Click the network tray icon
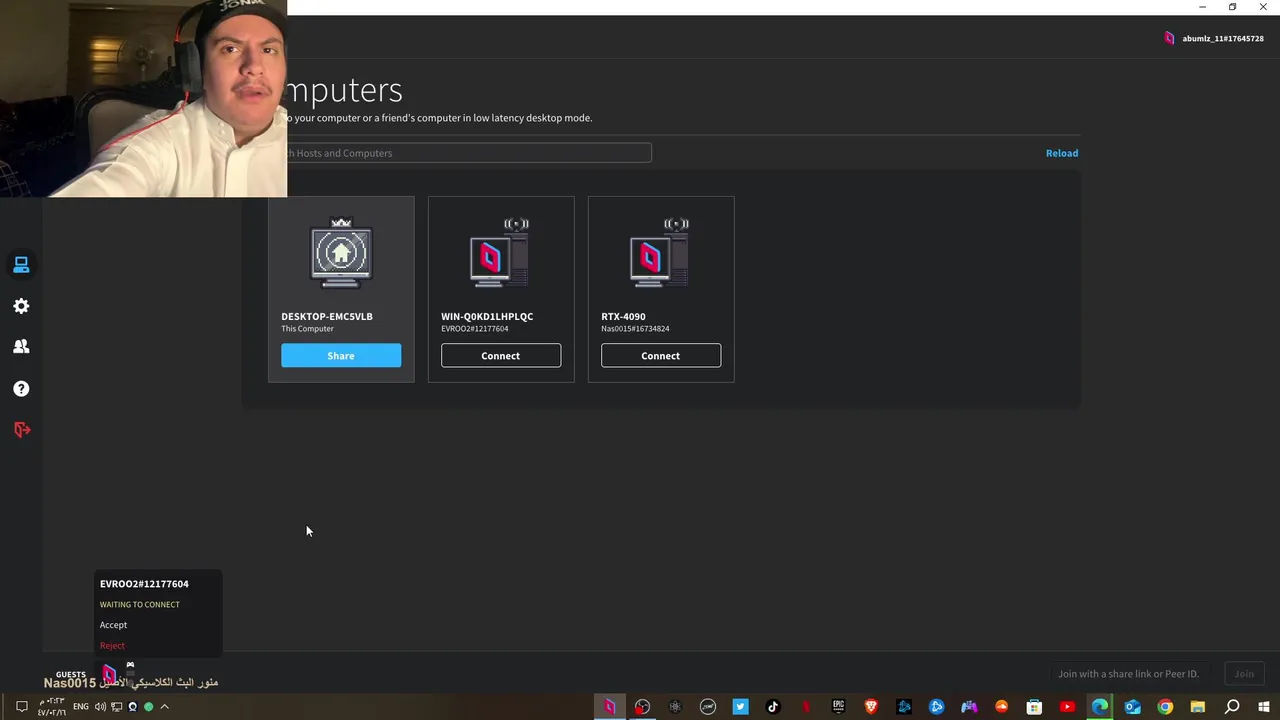This screenshot has height=720, width=1280. coord(116,707)
